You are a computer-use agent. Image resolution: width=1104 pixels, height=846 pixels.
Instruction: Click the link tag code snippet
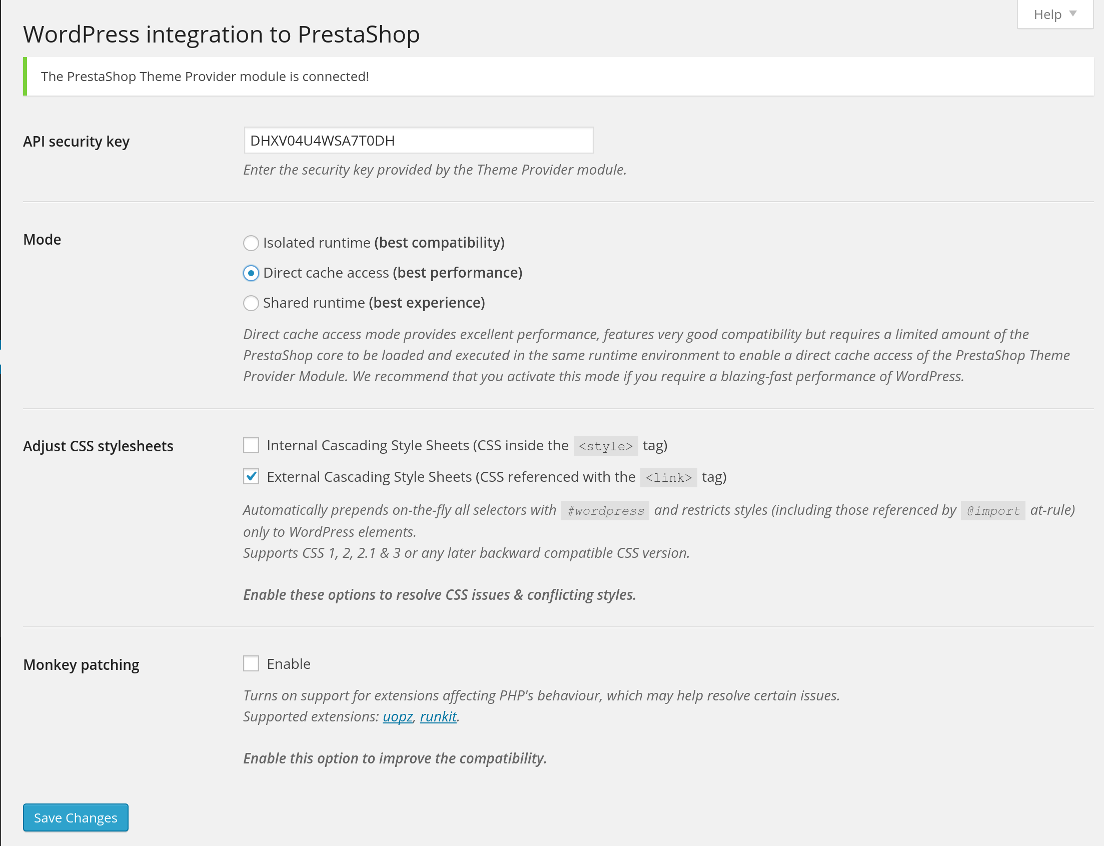click(x=668, y=477)
